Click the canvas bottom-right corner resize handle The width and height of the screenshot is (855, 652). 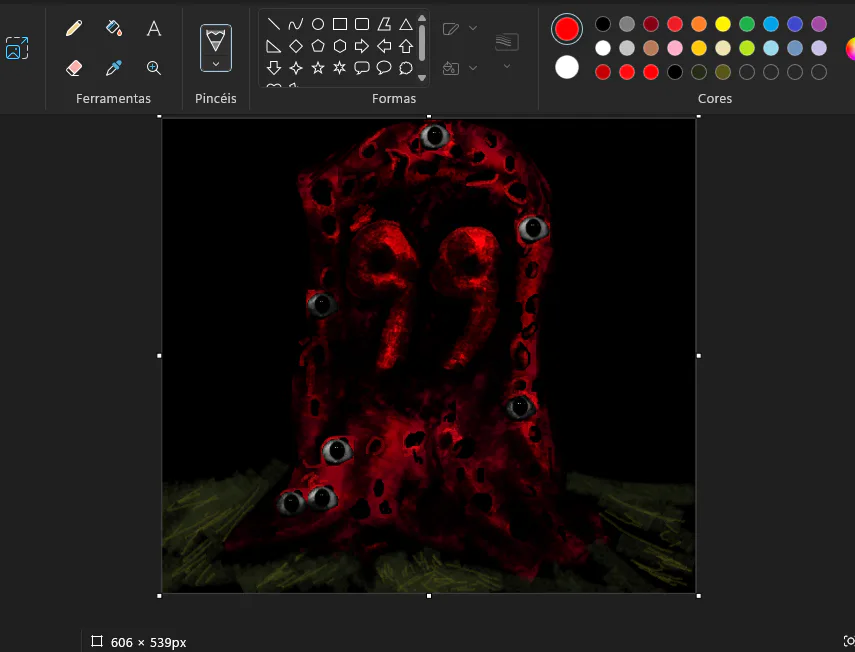(699, 596)
